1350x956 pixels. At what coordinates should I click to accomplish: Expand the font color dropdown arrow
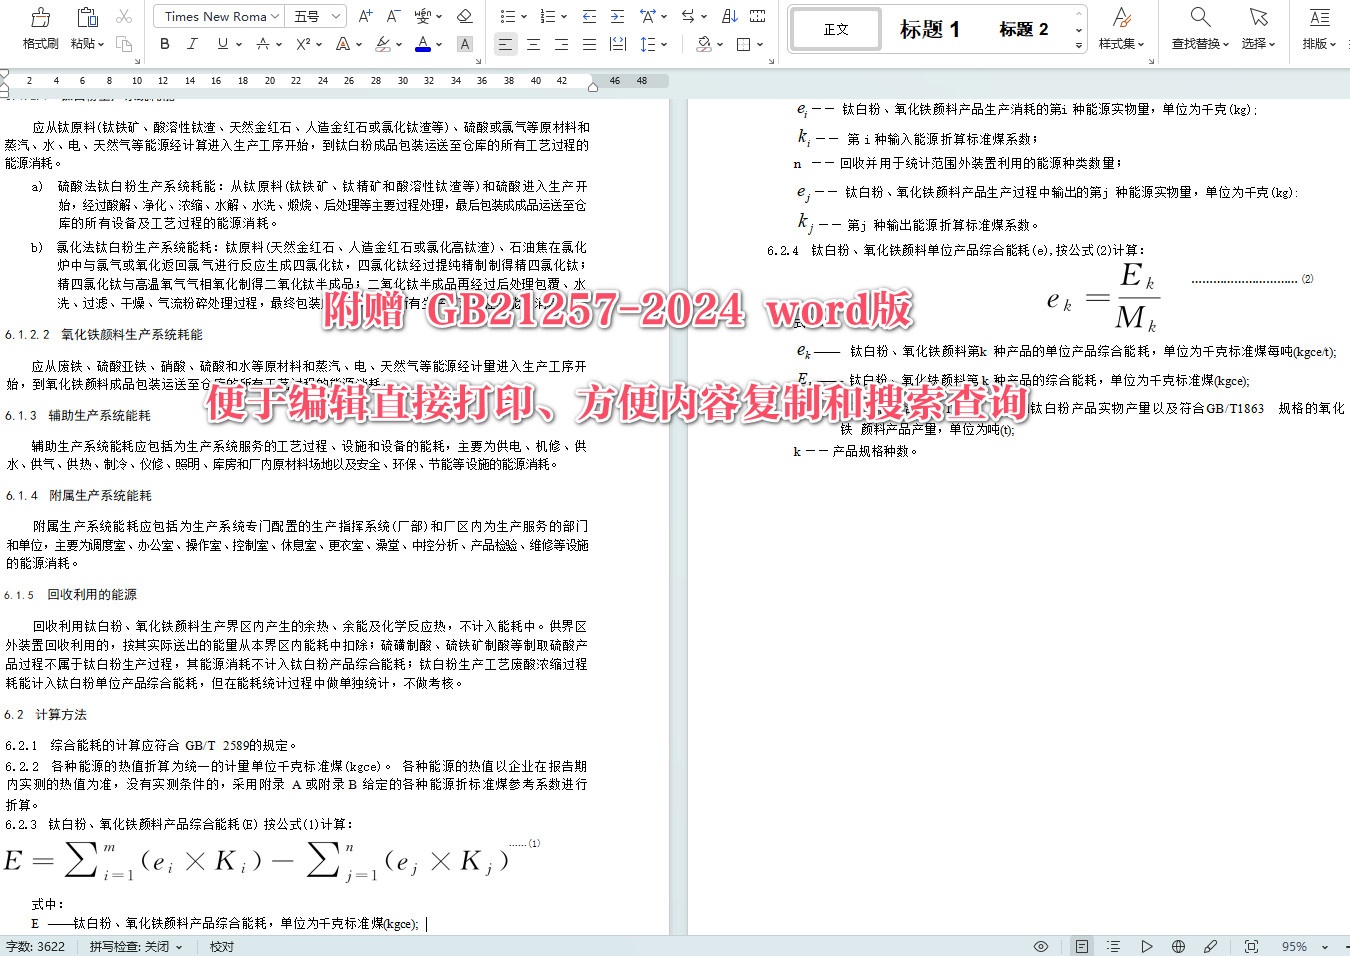[x=437, y=45]
